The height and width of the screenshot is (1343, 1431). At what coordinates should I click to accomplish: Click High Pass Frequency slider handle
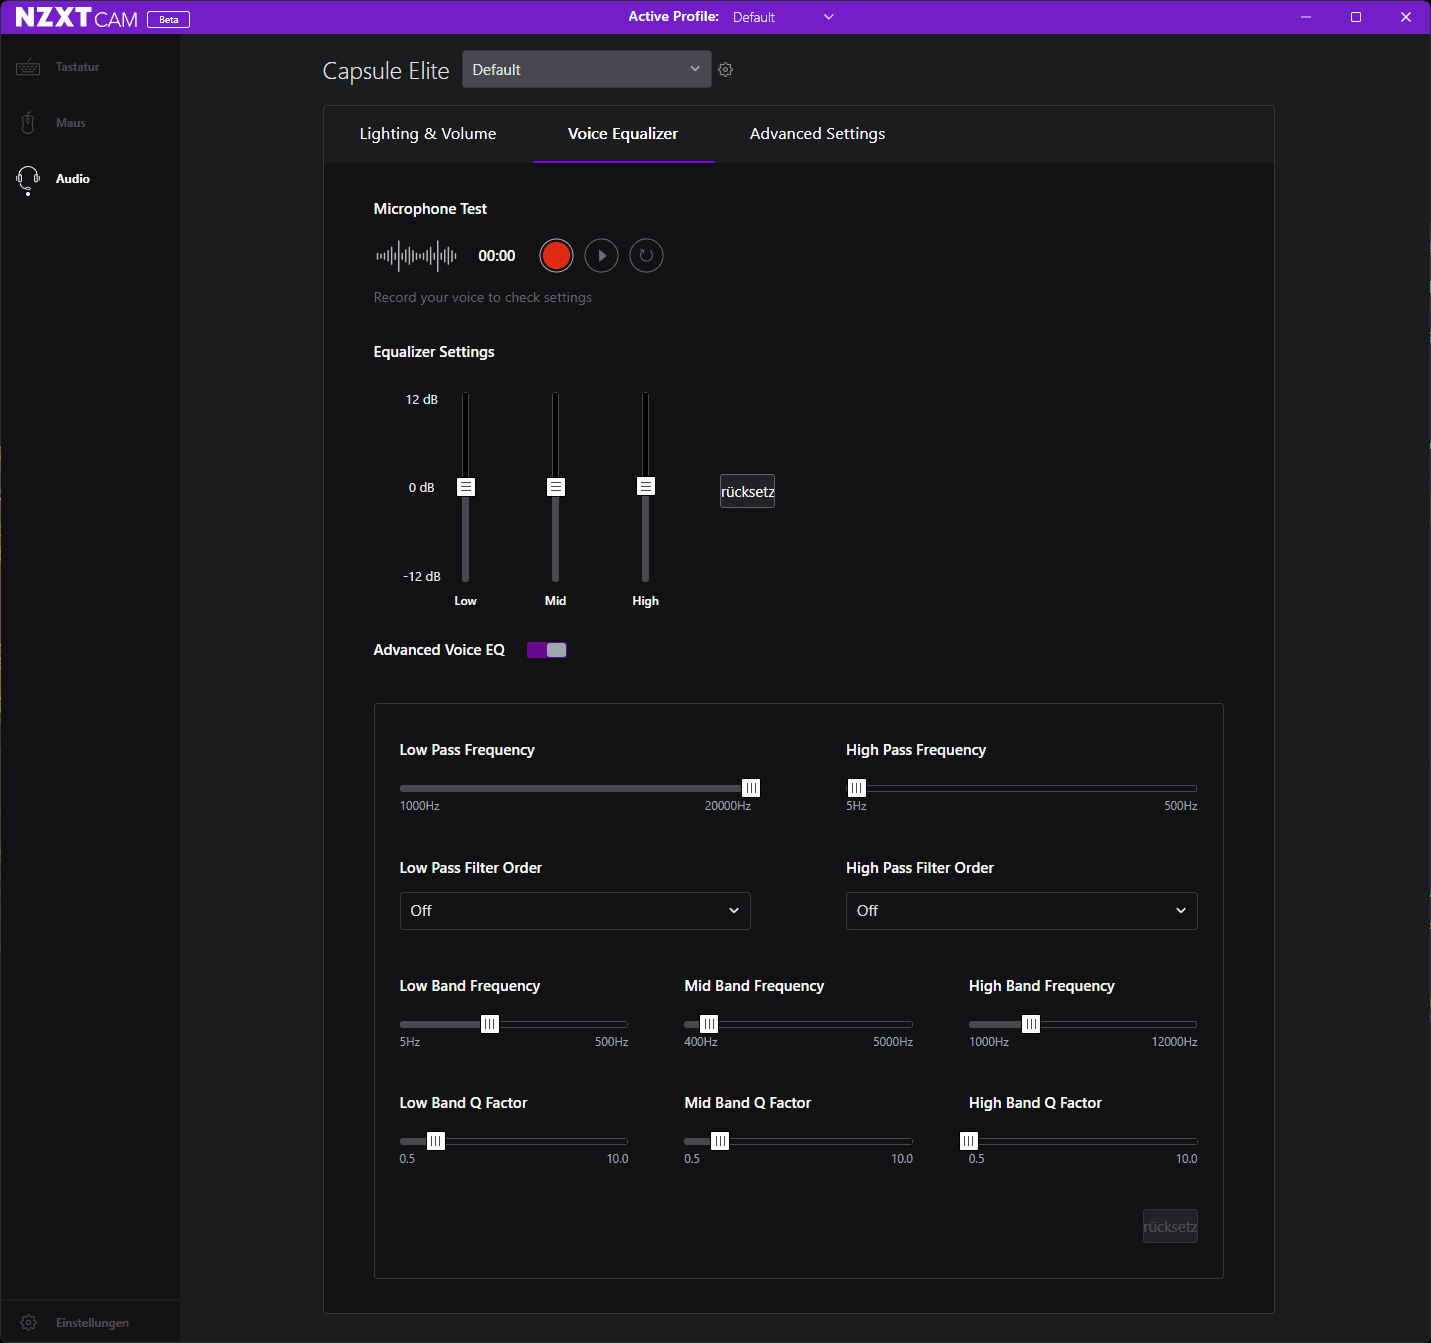(x=857, y=788)
